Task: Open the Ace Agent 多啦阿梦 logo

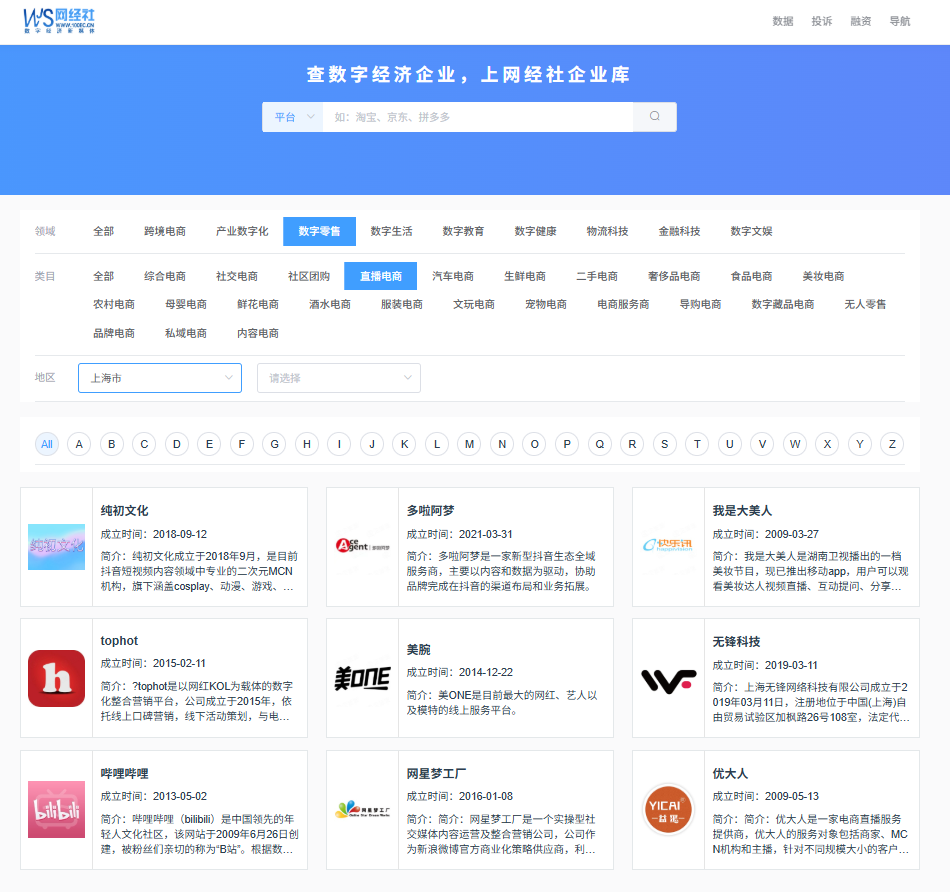Action: pos(362,546)
